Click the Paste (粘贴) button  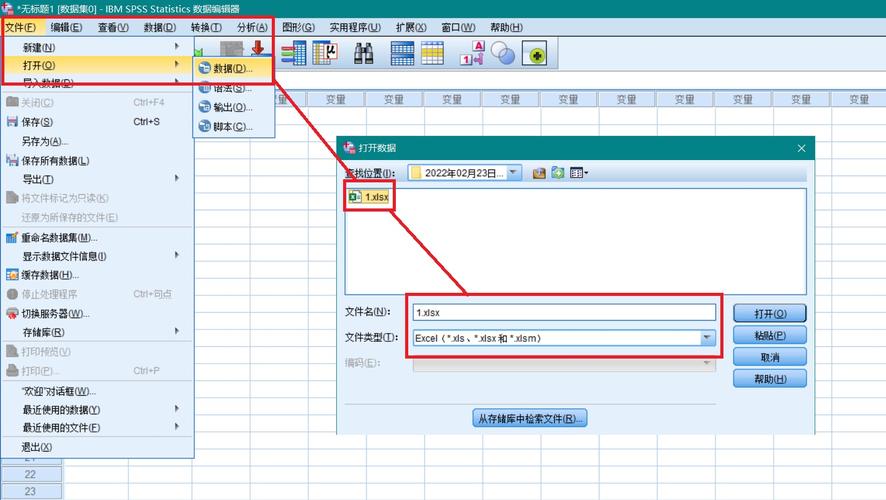click(x=770, y=335)
